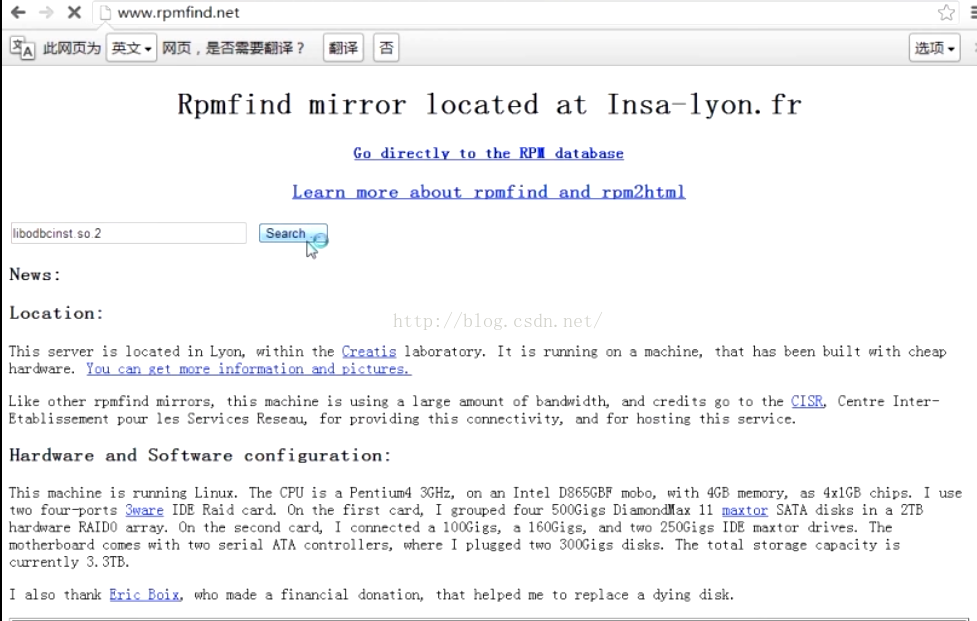Follow the CISR link

807,401
